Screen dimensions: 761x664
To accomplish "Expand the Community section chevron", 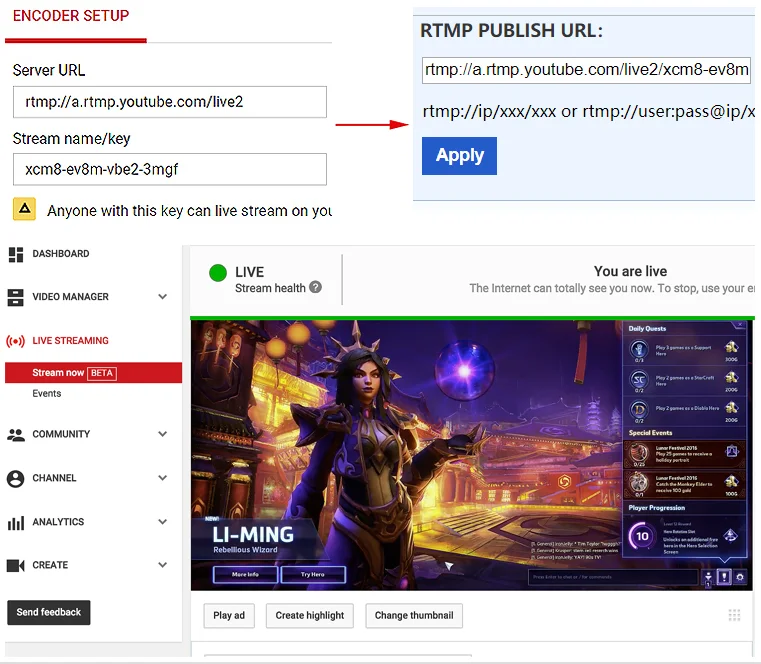I will click(163, 434).
